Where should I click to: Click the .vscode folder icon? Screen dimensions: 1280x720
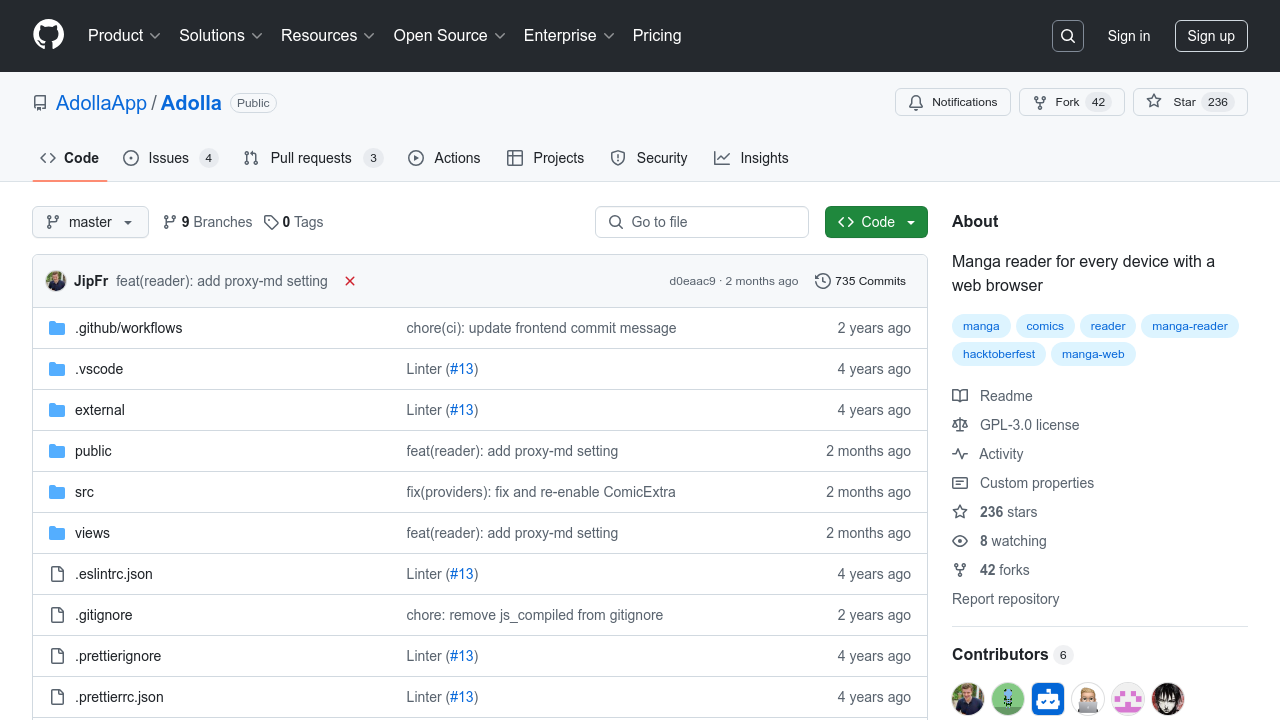[x=57, y=369]
